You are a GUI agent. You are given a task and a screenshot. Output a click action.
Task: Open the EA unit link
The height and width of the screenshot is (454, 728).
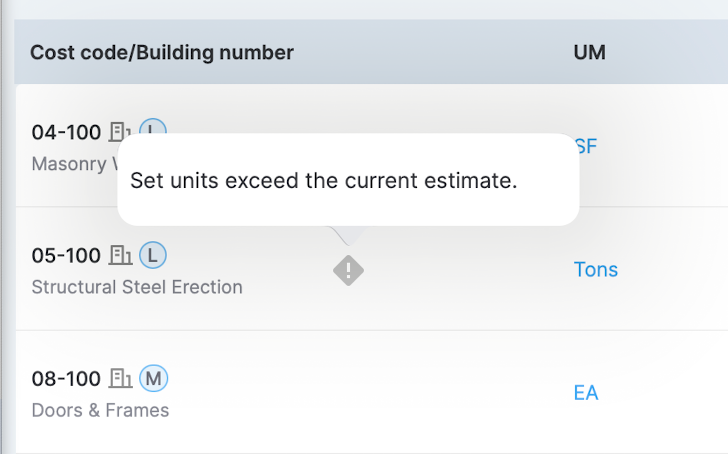[x=585, y=393]
